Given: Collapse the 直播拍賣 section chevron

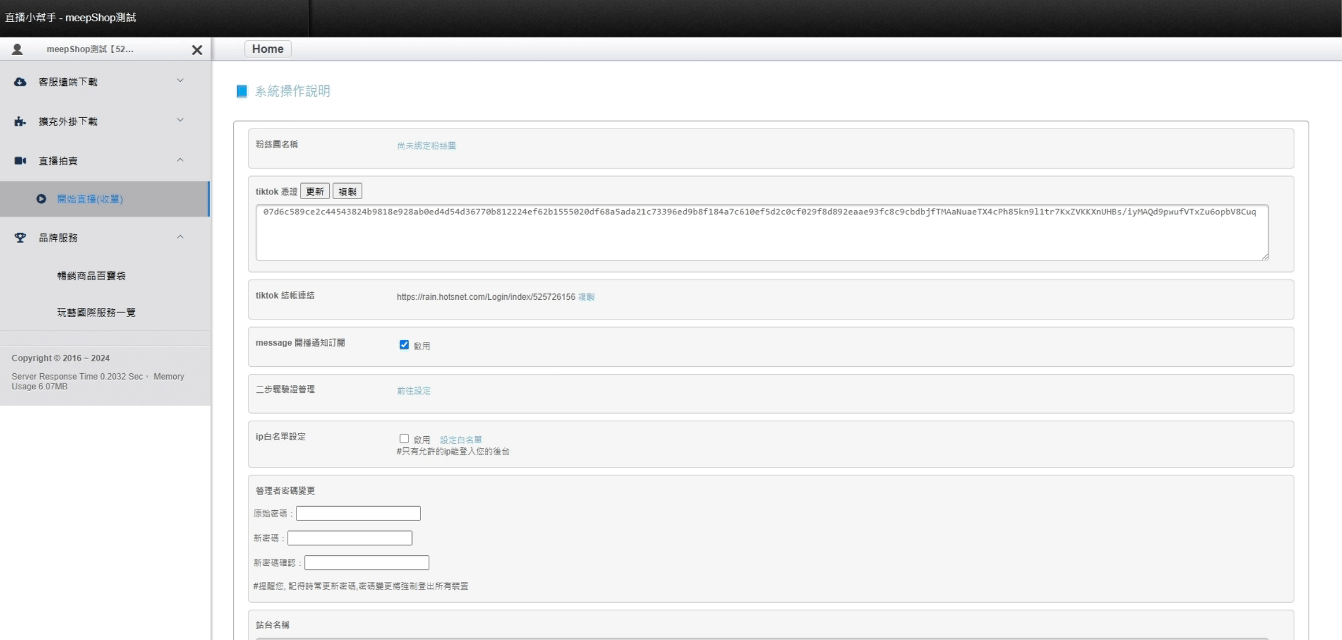Looking at the screenshot, I should (x=180, y=160).
